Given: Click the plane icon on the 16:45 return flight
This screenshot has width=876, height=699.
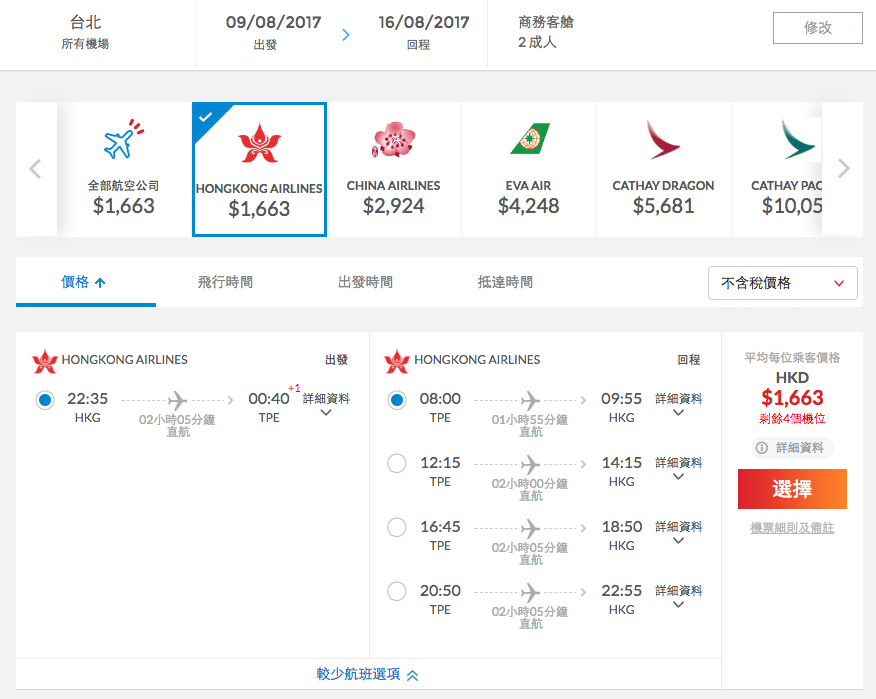Looking at the screenshot, I should [x=530, y=528].
